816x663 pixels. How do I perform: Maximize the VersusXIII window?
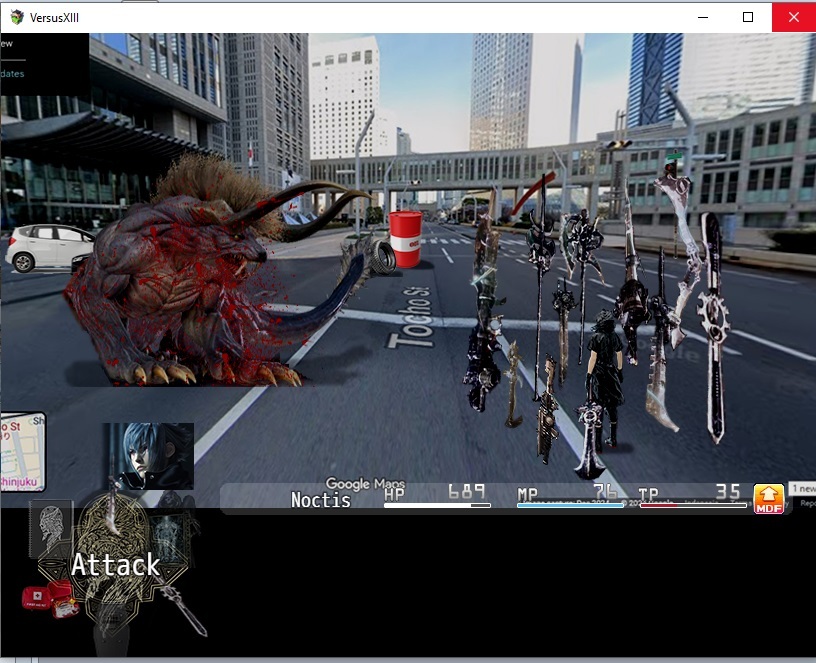[x=748, y=17]
